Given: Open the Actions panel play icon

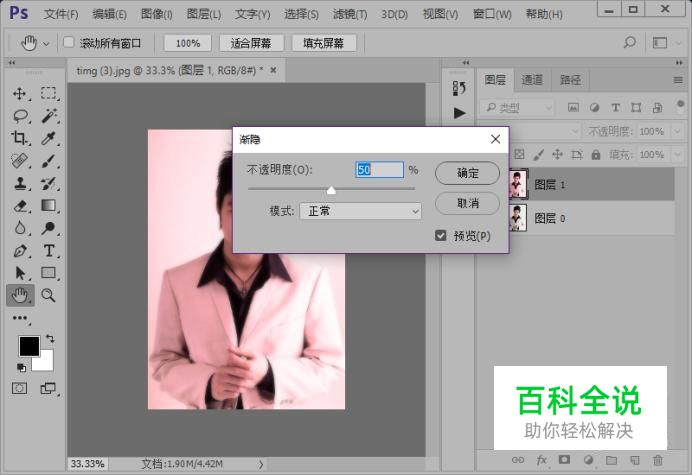Looking at the screenshot, I should coord(459,113).
